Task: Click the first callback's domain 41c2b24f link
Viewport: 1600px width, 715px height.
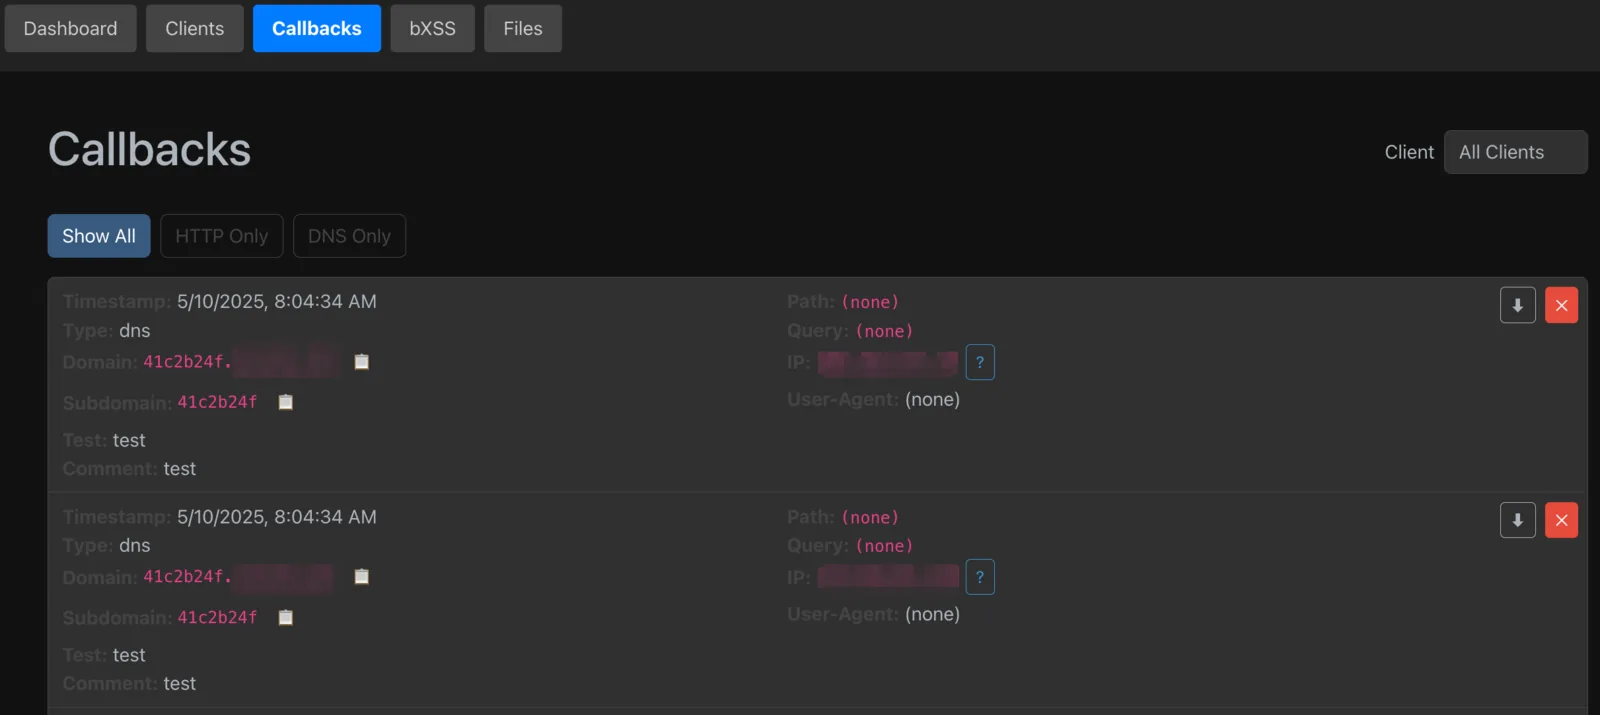Action: click(241, 362)
